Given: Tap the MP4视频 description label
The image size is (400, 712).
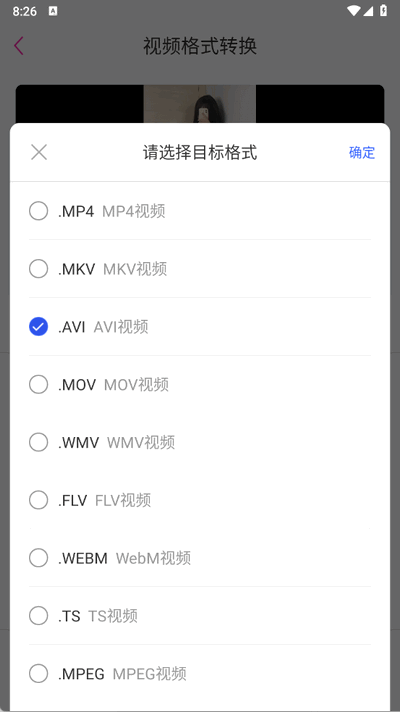Looking at the screenshot, I should pos(133,211).
